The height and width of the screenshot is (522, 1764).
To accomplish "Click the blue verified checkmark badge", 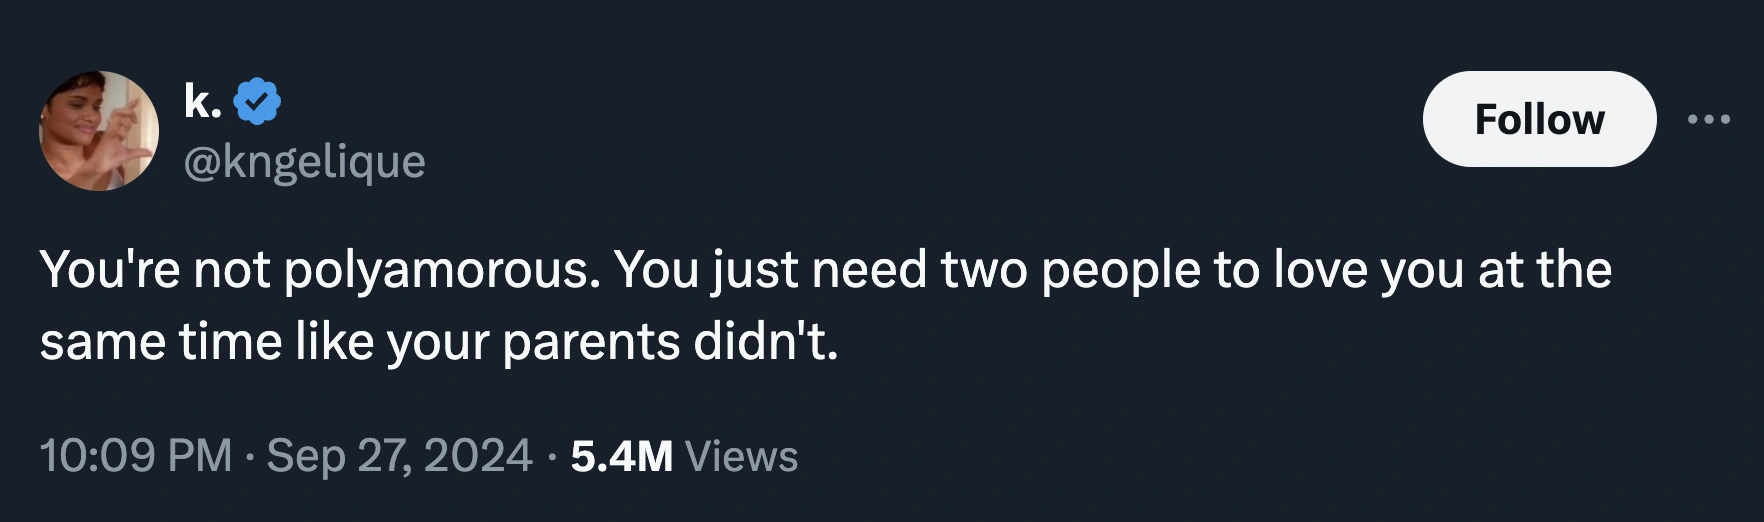I will pyautogui.click(x=257, y=101).
